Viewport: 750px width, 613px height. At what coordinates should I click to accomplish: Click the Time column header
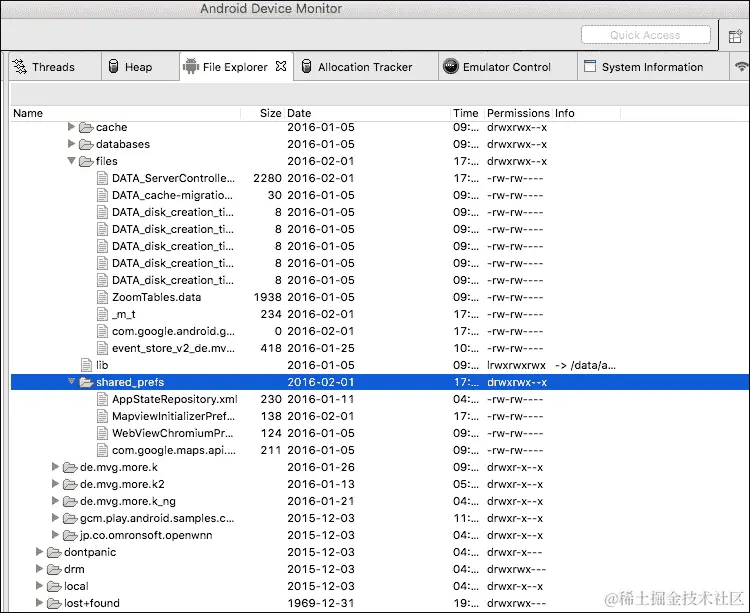(468, 113)
